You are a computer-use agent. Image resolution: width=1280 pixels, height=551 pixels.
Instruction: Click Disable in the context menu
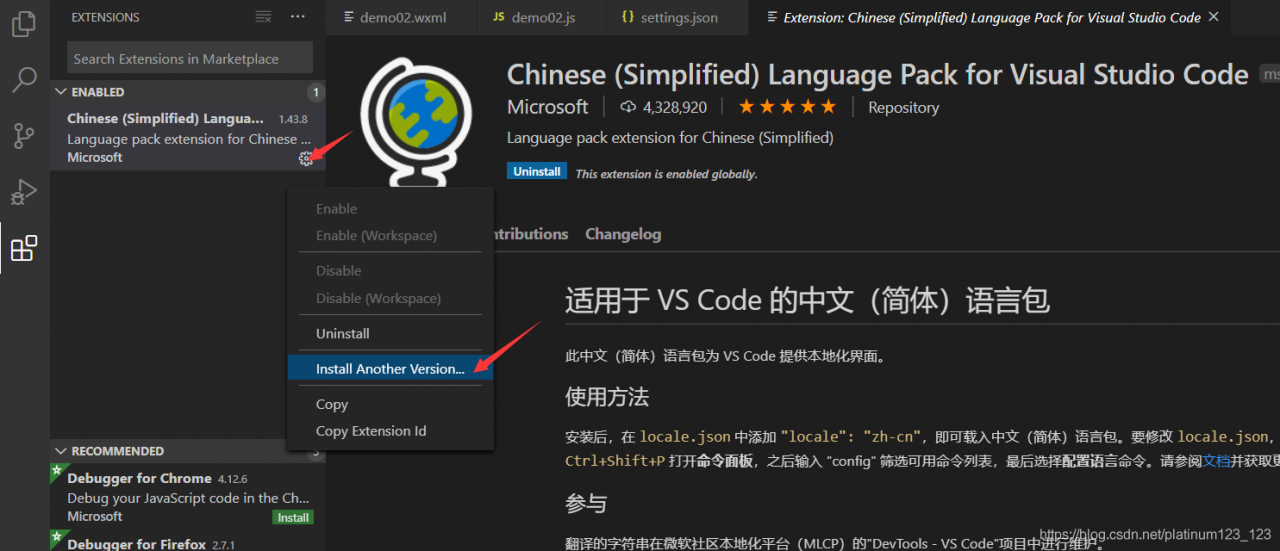click(390, 270)
